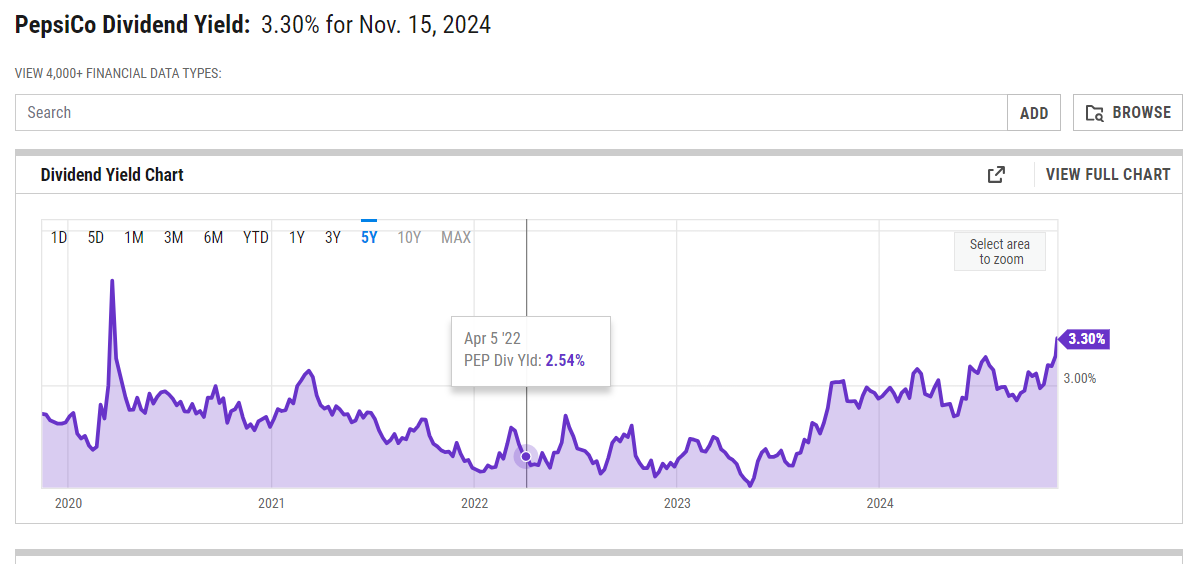1200x564 pixels.
Task: Click the 3.30% current yield label
Action: (x=1086, y=339)
